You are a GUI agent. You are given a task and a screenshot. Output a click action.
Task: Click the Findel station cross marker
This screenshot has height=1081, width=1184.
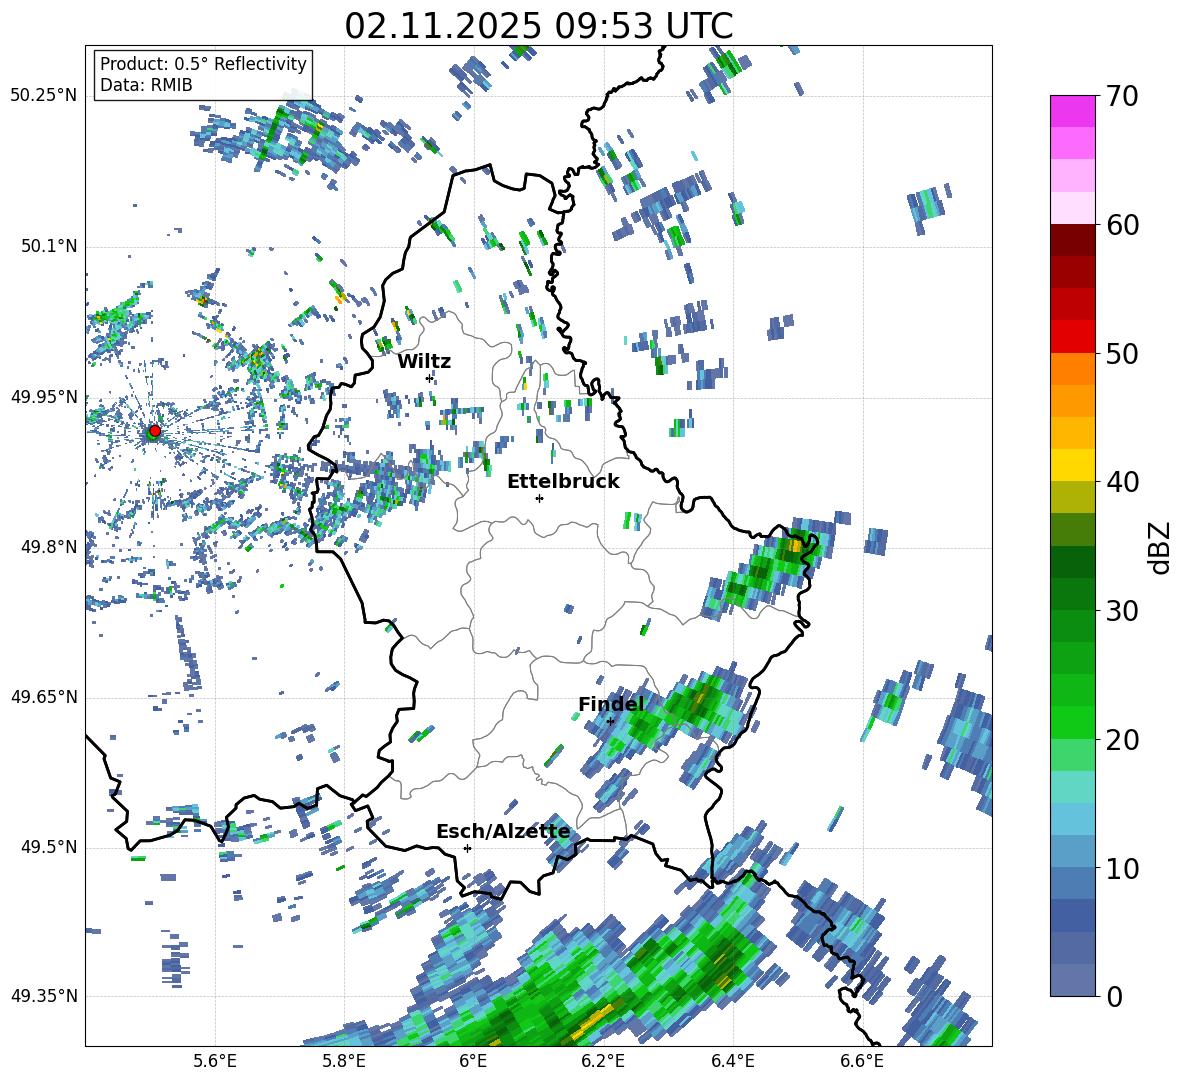(x=611, y=722)
